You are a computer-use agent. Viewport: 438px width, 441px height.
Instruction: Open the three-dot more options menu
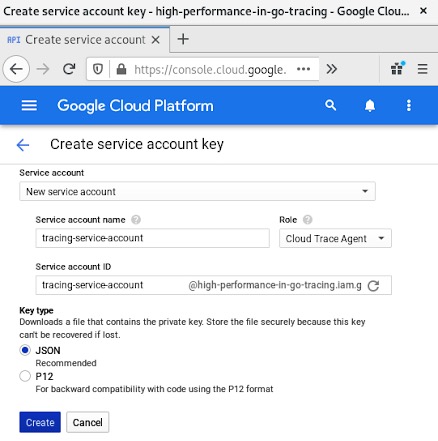click(x=409, y=106)
